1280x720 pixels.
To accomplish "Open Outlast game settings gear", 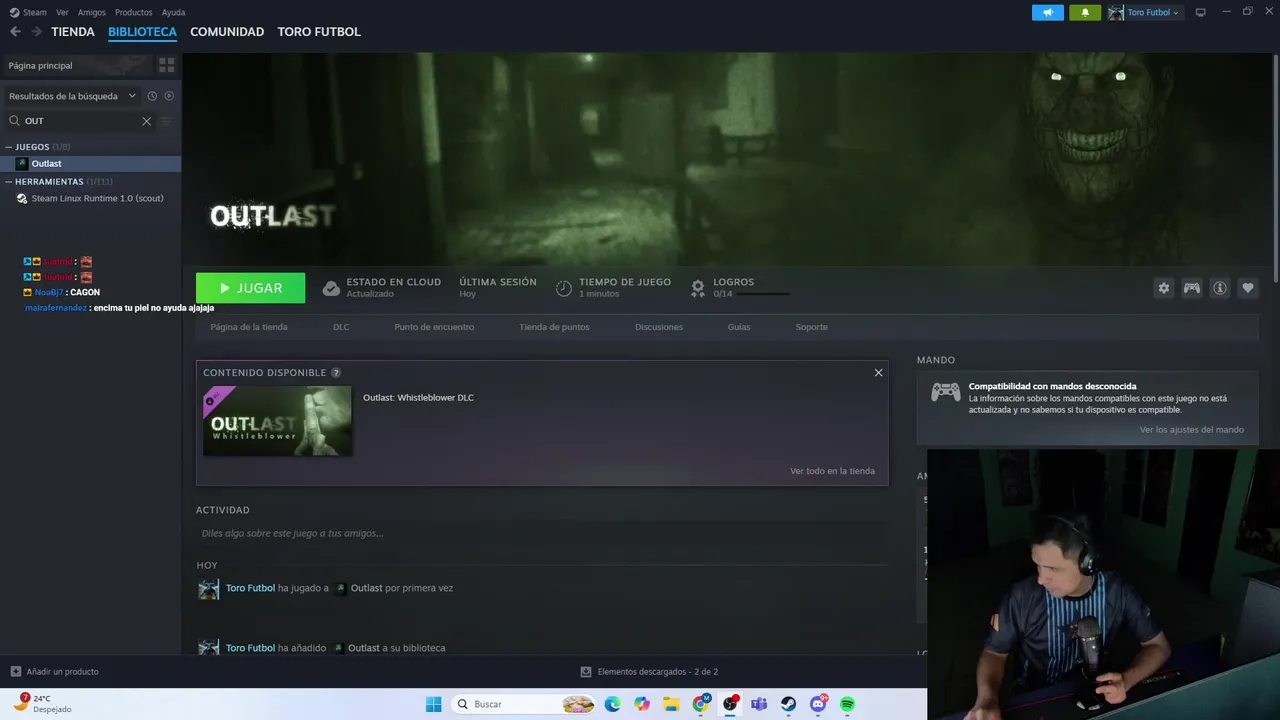I will [x=1164, y=288].
